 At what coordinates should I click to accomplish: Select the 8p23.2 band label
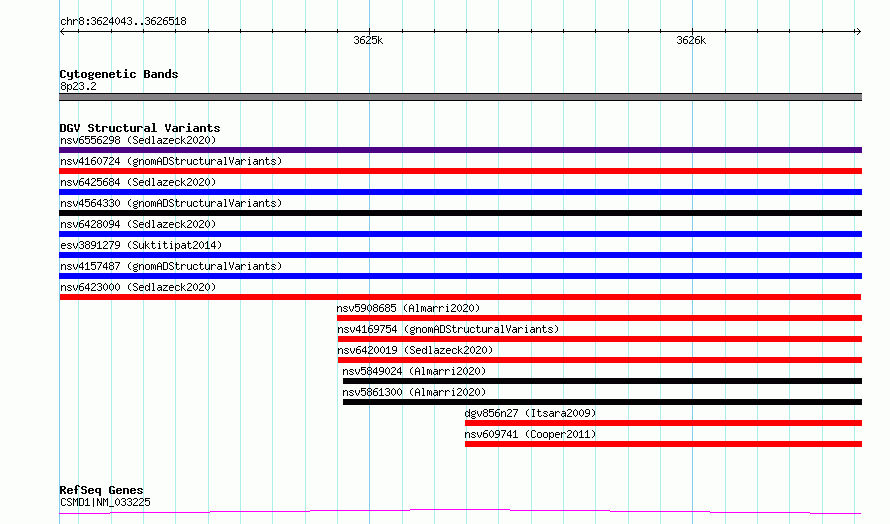coord(78,86)
